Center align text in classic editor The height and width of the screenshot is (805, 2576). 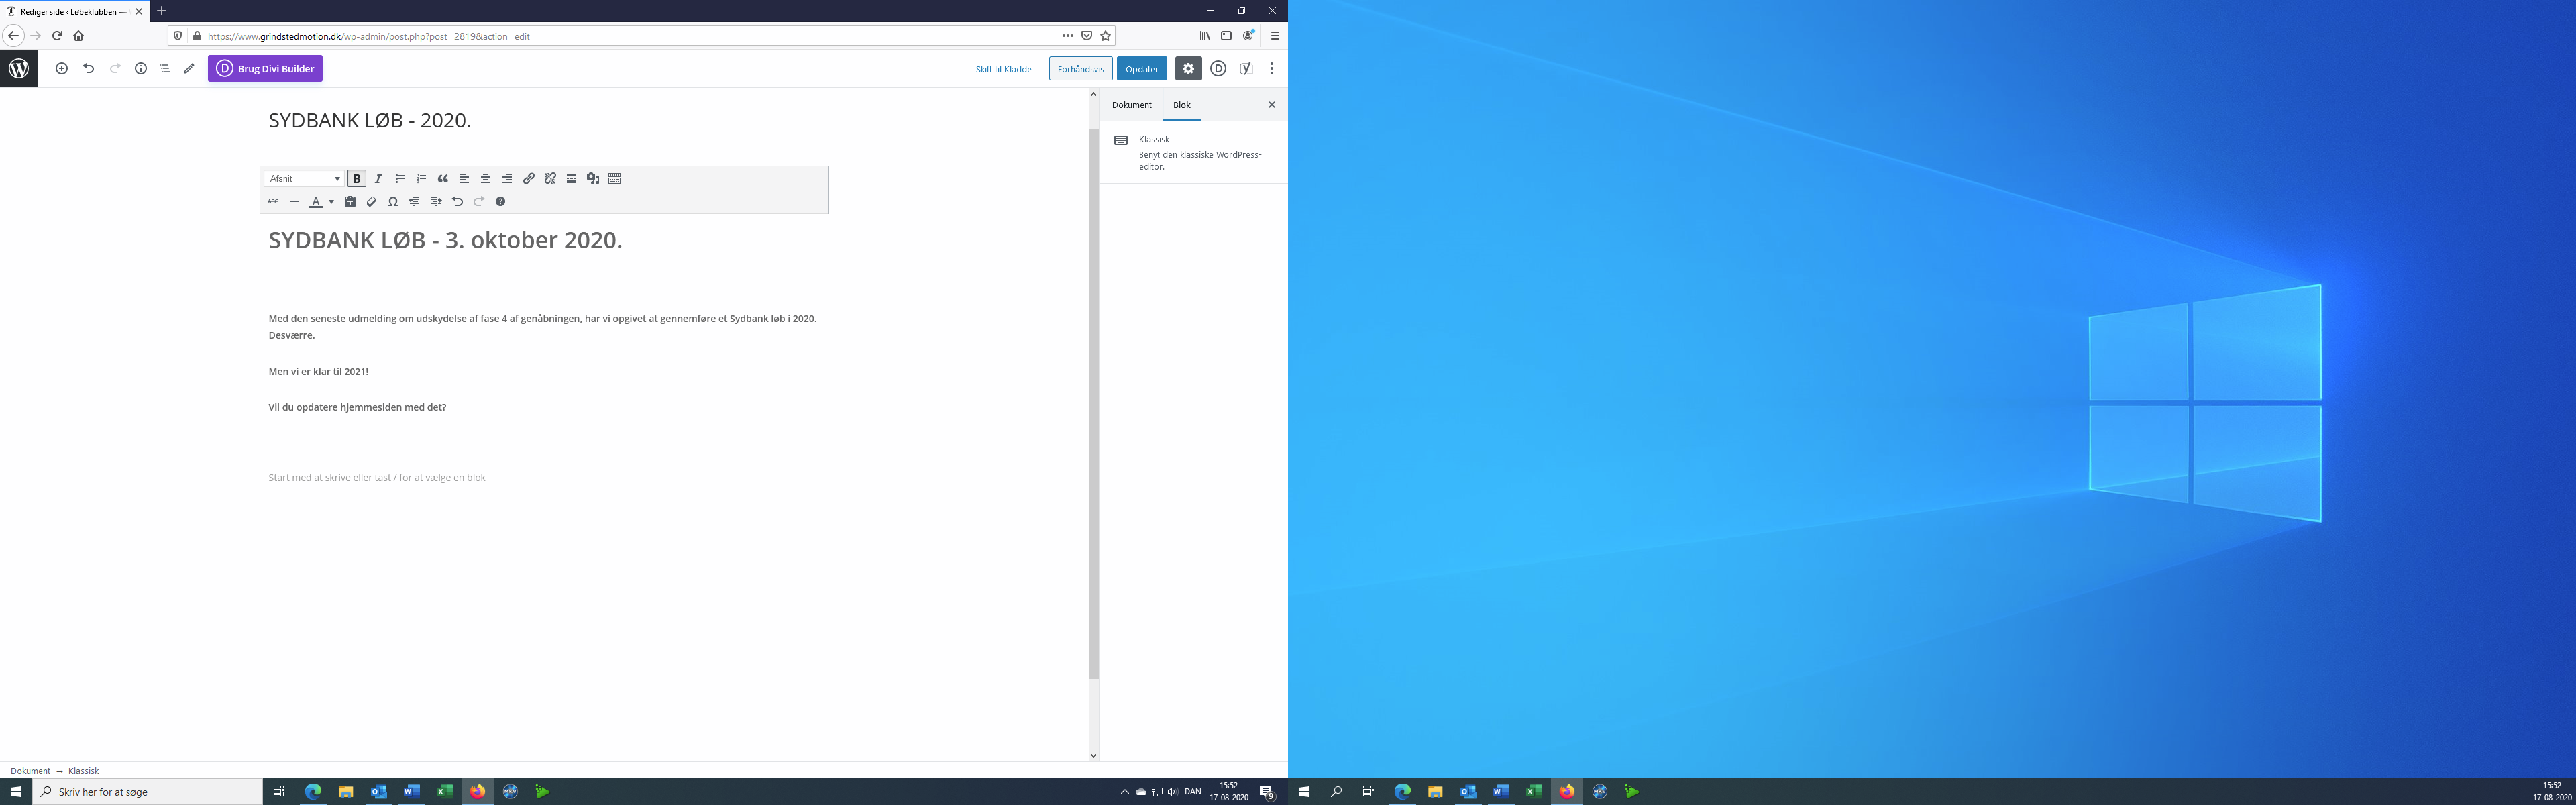pyautogui.click(x=486, y=179)
